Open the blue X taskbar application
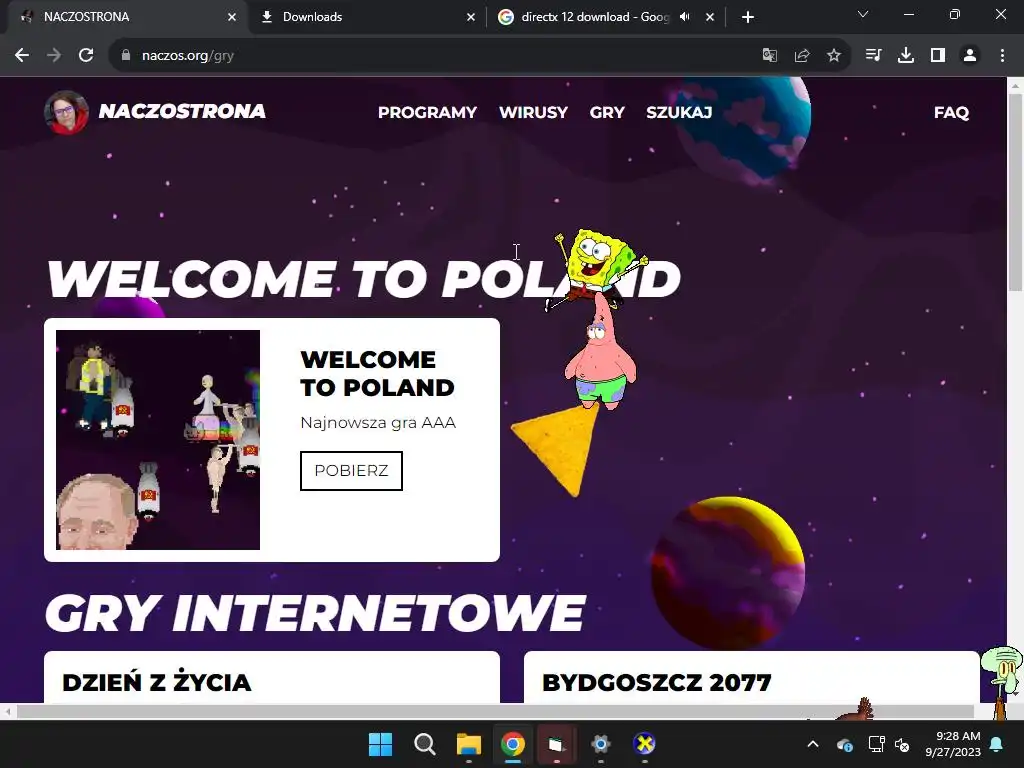The height and width of the screenshot is (768, 1024). (645, 744)
